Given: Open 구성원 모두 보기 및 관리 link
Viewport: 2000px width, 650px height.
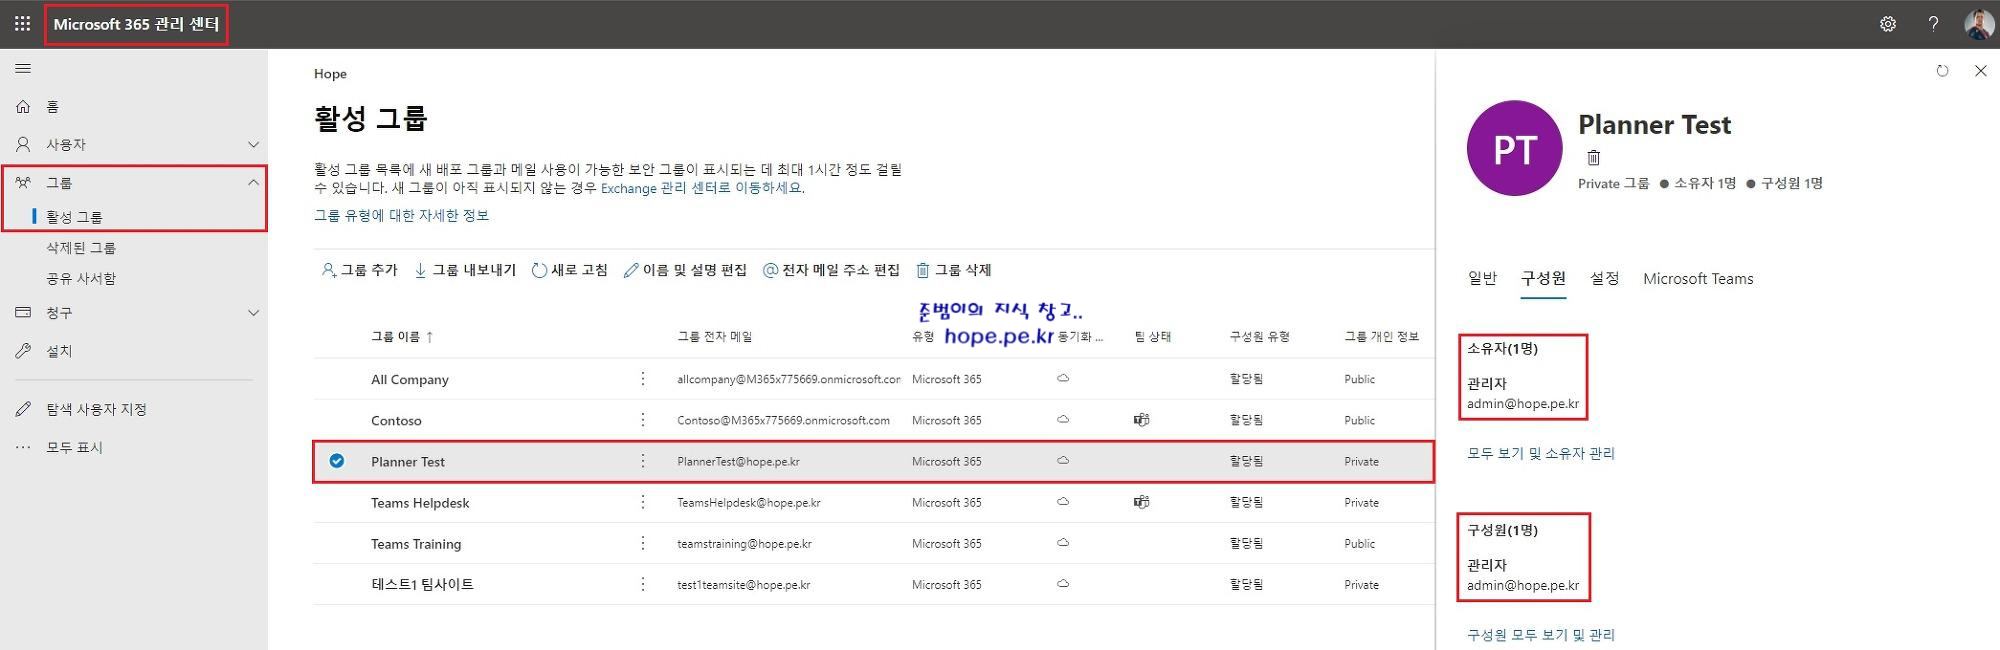Looking at the screenshot, I should pyautogui.click(x=1540, y=635).
